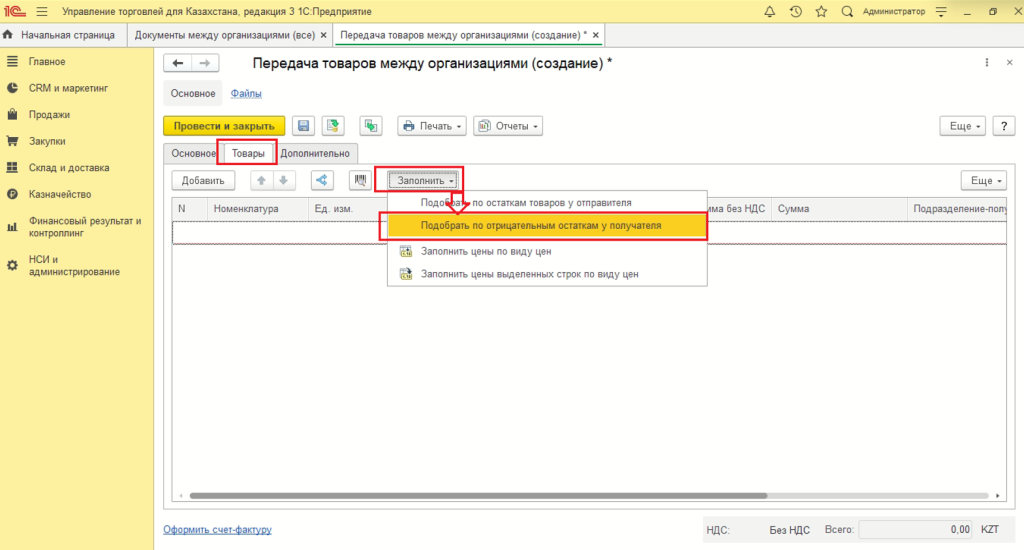Click the Подразделение-получатель column header
This screenshot has width=1024, height=550.
tap(959, 208)
